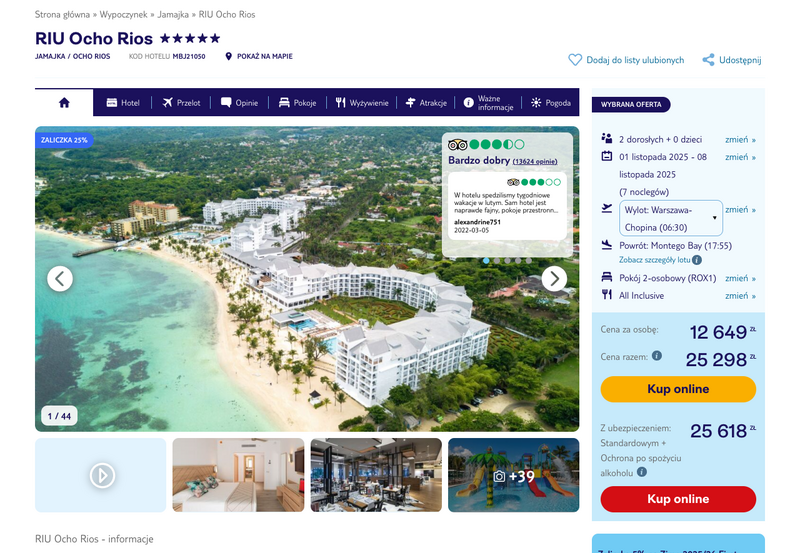Select the first review carousel dot
The width and height of the screenshot is (800, 553).
pyautogui.click(x=486, y=261)
